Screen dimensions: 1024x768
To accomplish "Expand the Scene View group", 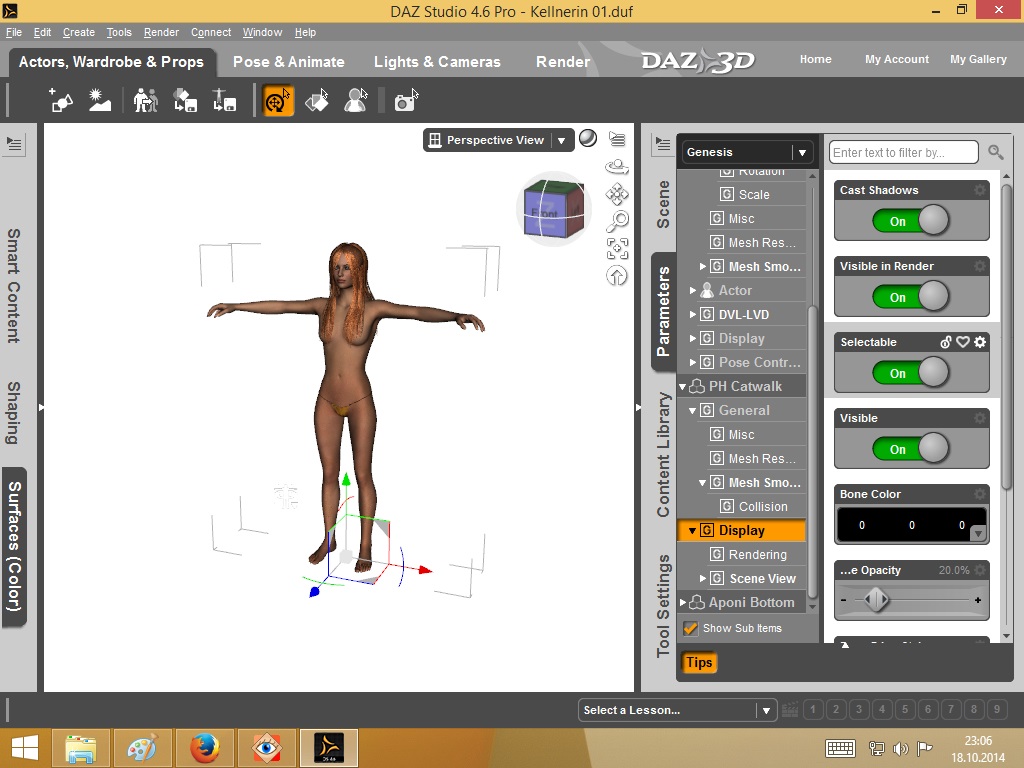I will point(703,579).
